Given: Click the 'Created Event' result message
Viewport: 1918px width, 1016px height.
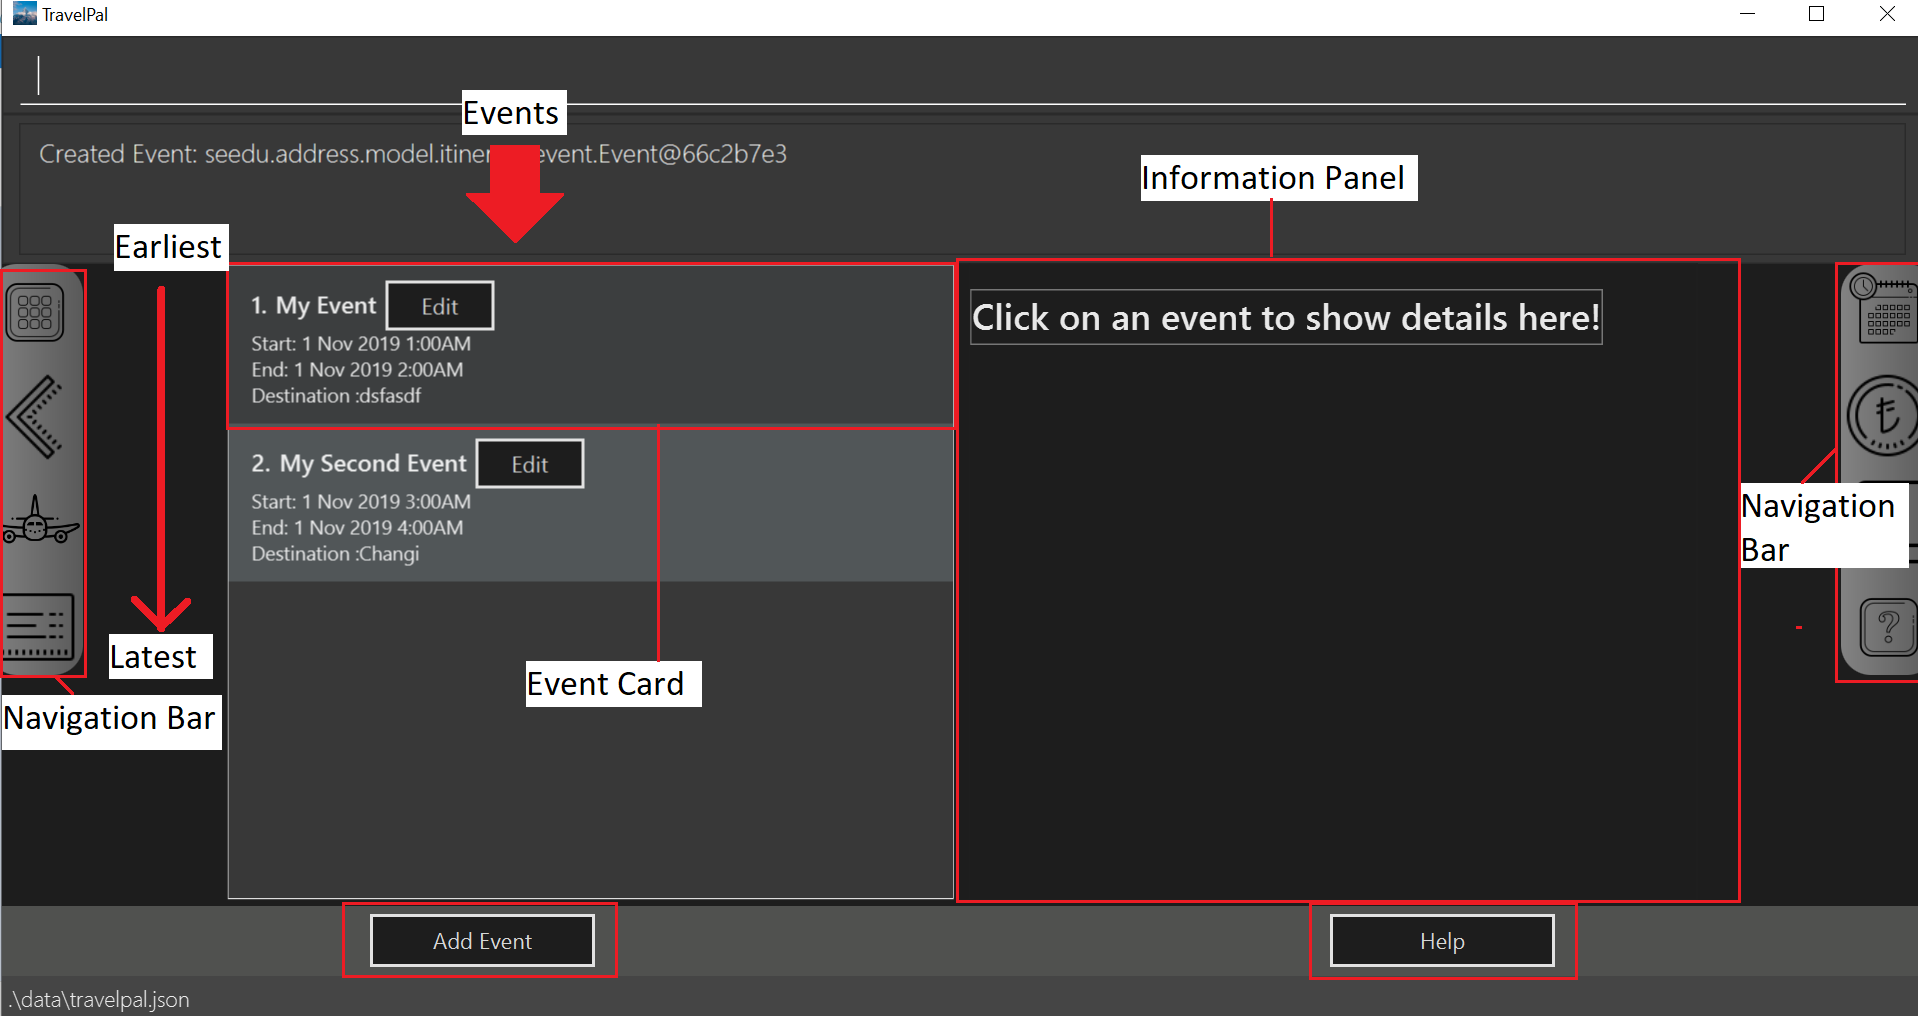Looking at the screenshot, I should pyautogui.click(x=413, y=154).
